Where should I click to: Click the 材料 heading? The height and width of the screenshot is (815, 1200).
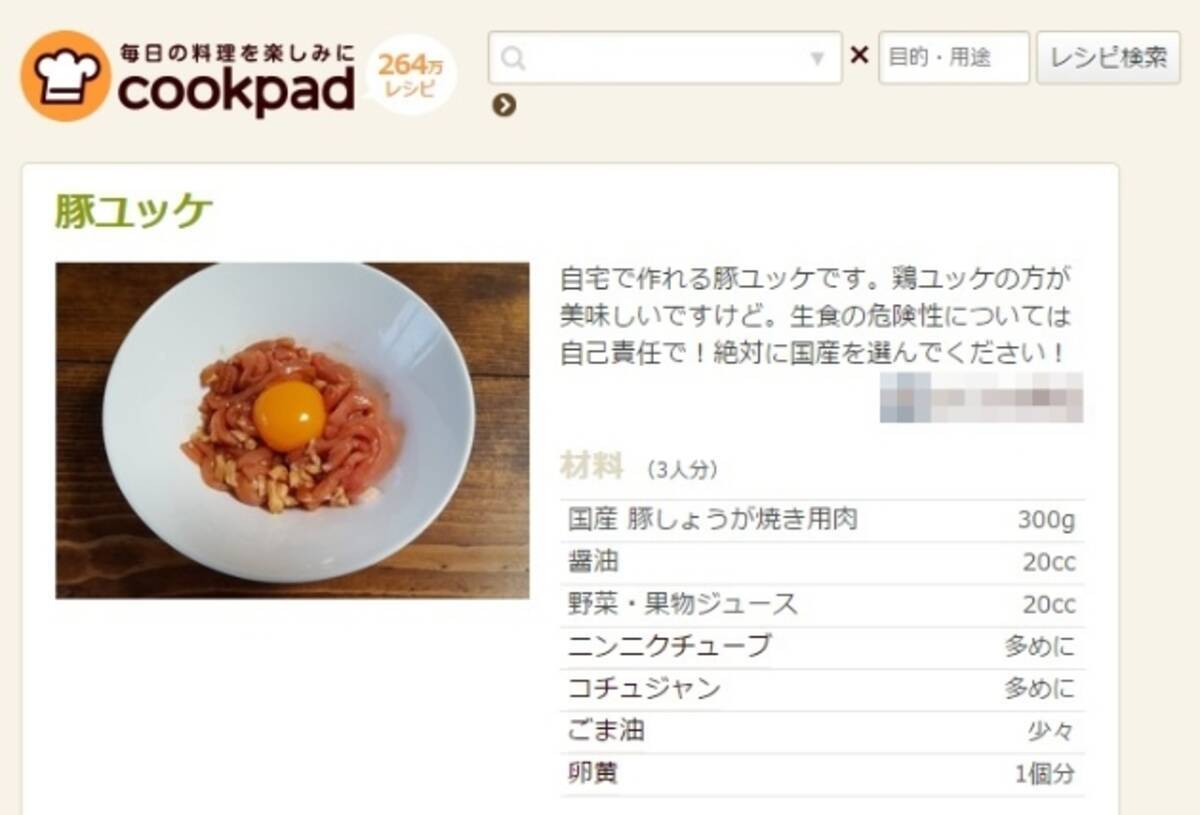591,466
